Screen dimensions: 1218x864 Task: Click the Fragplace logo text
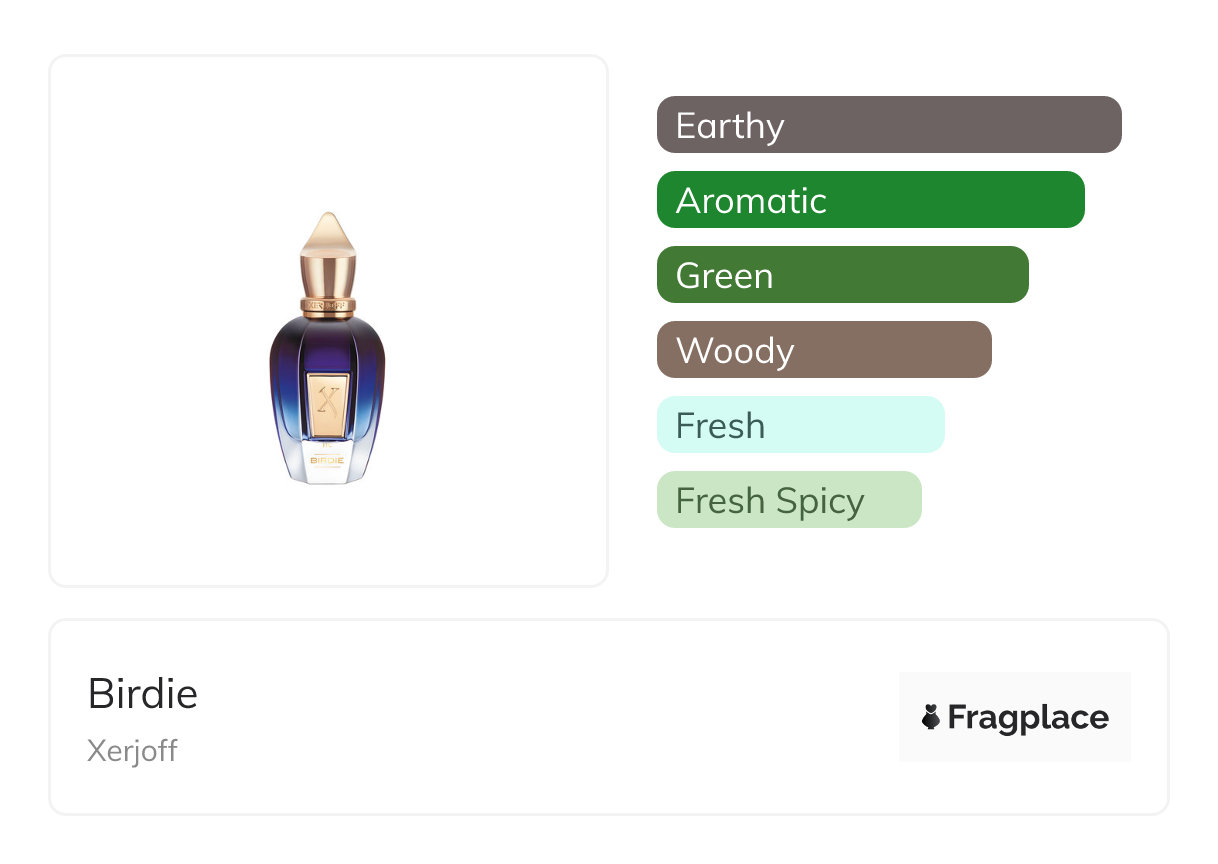click(x=1027, y=718)
